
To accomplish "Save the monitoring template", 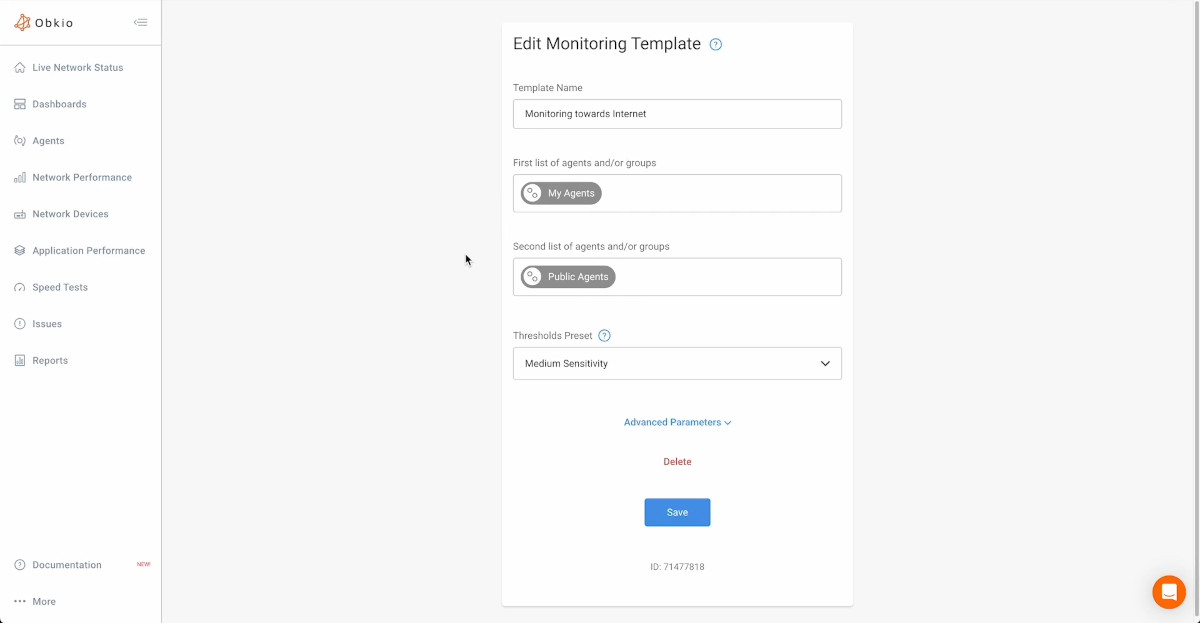I will coord(677,512).
